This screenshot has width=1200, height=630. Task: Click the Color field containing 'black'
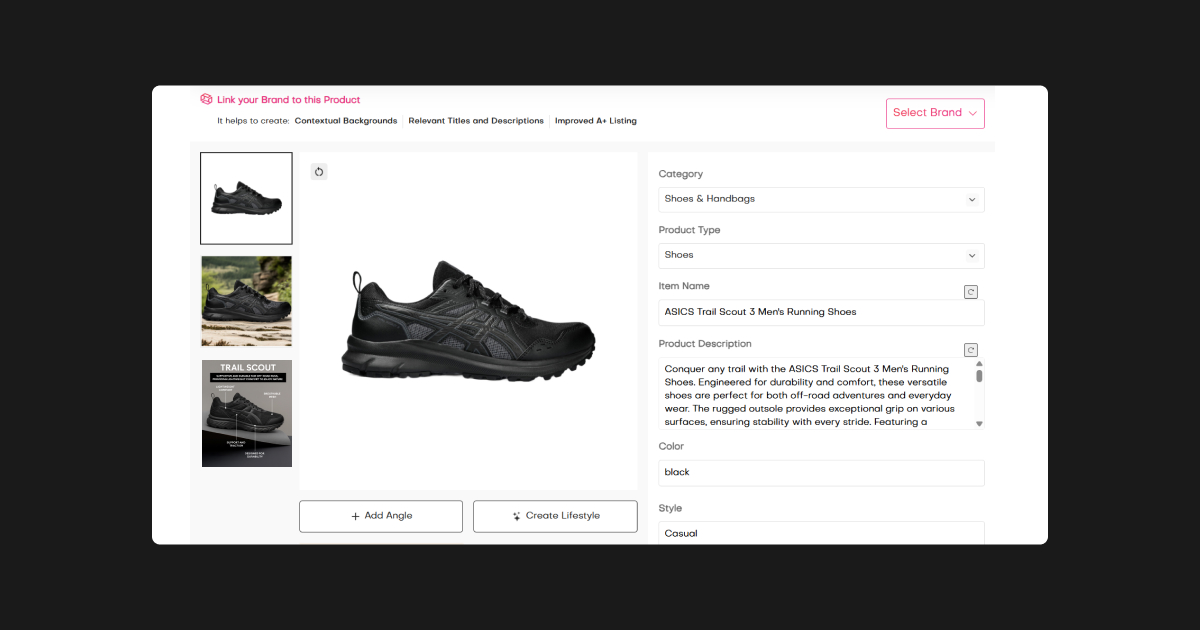(x=821, y=472)
